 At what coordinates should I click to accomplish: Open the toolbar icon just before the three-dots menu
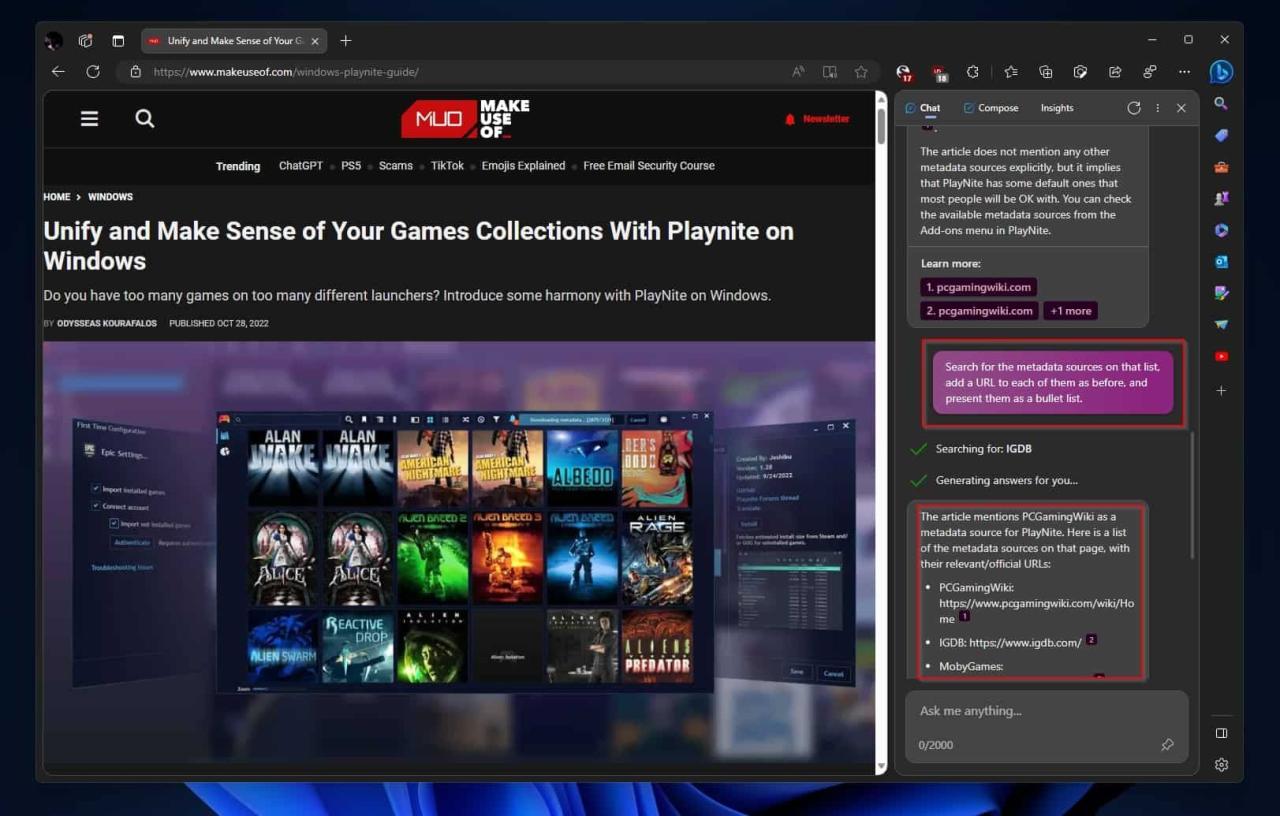pos(1150,72)
